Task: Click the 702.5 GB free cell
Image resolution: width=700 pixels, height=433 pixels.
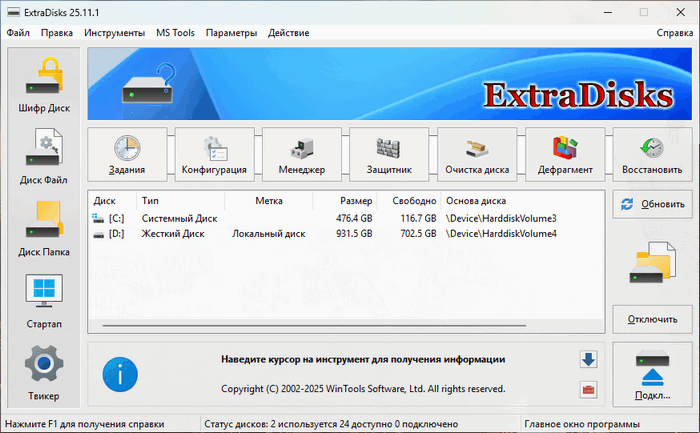Action: (418, 233)
